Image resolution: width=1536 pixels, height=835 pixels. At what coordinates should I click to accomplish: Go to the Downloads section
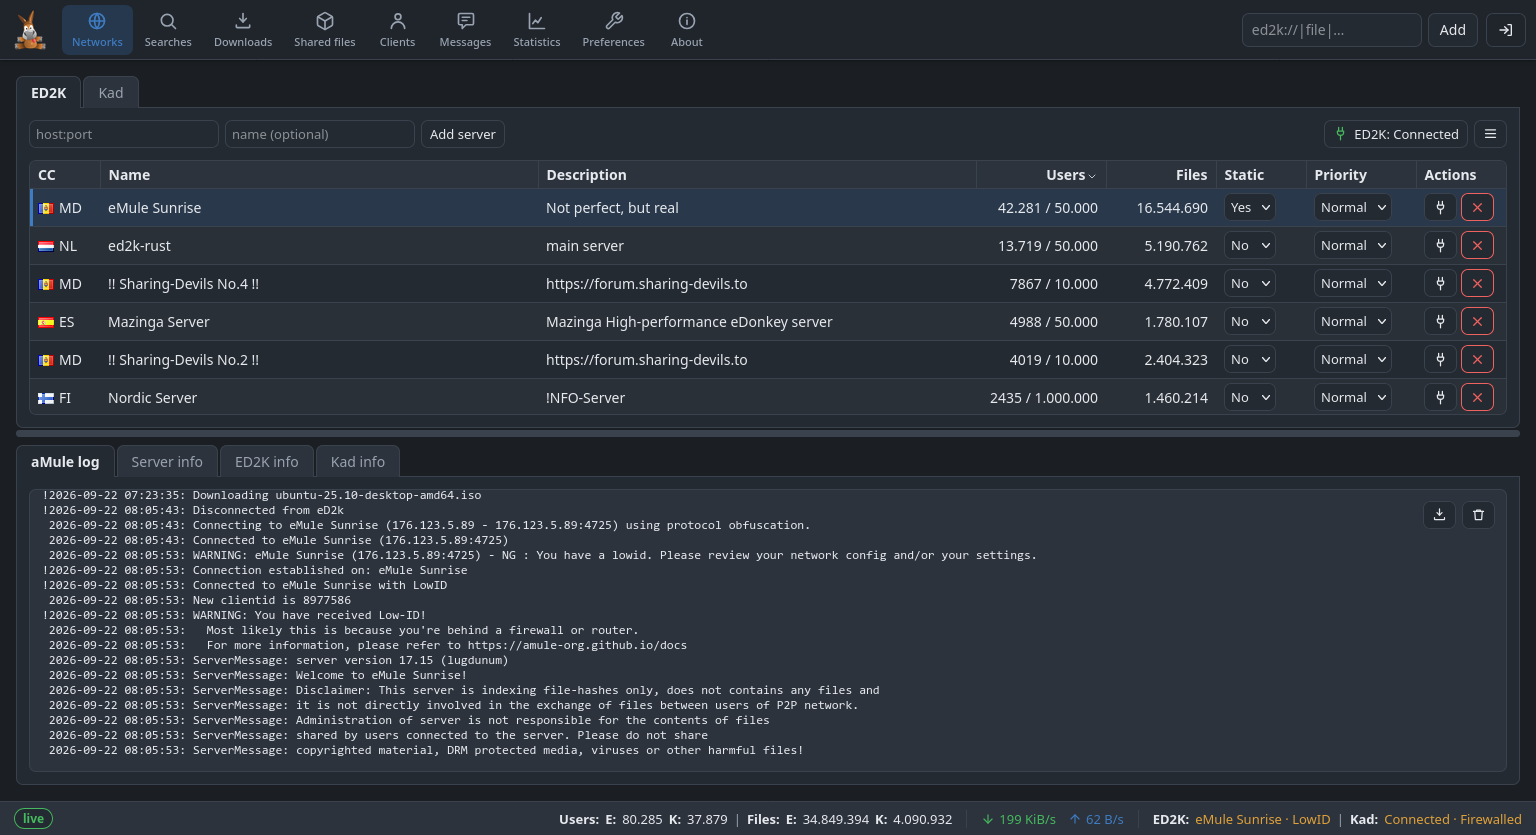(x=243, y=30)
